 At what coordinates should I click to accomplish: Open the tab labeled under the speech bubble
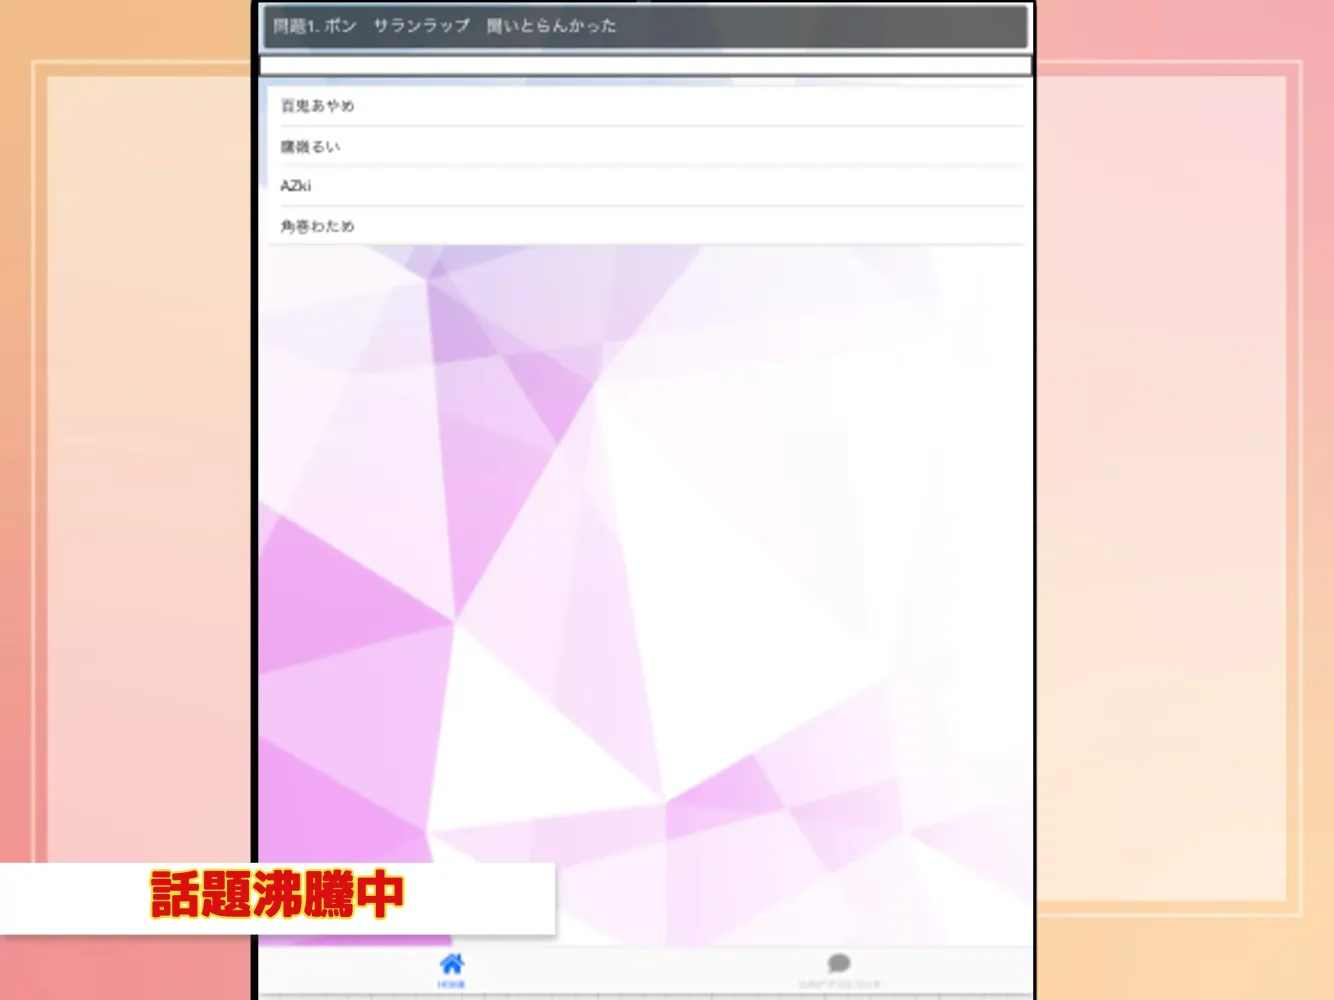pos(839,985)
